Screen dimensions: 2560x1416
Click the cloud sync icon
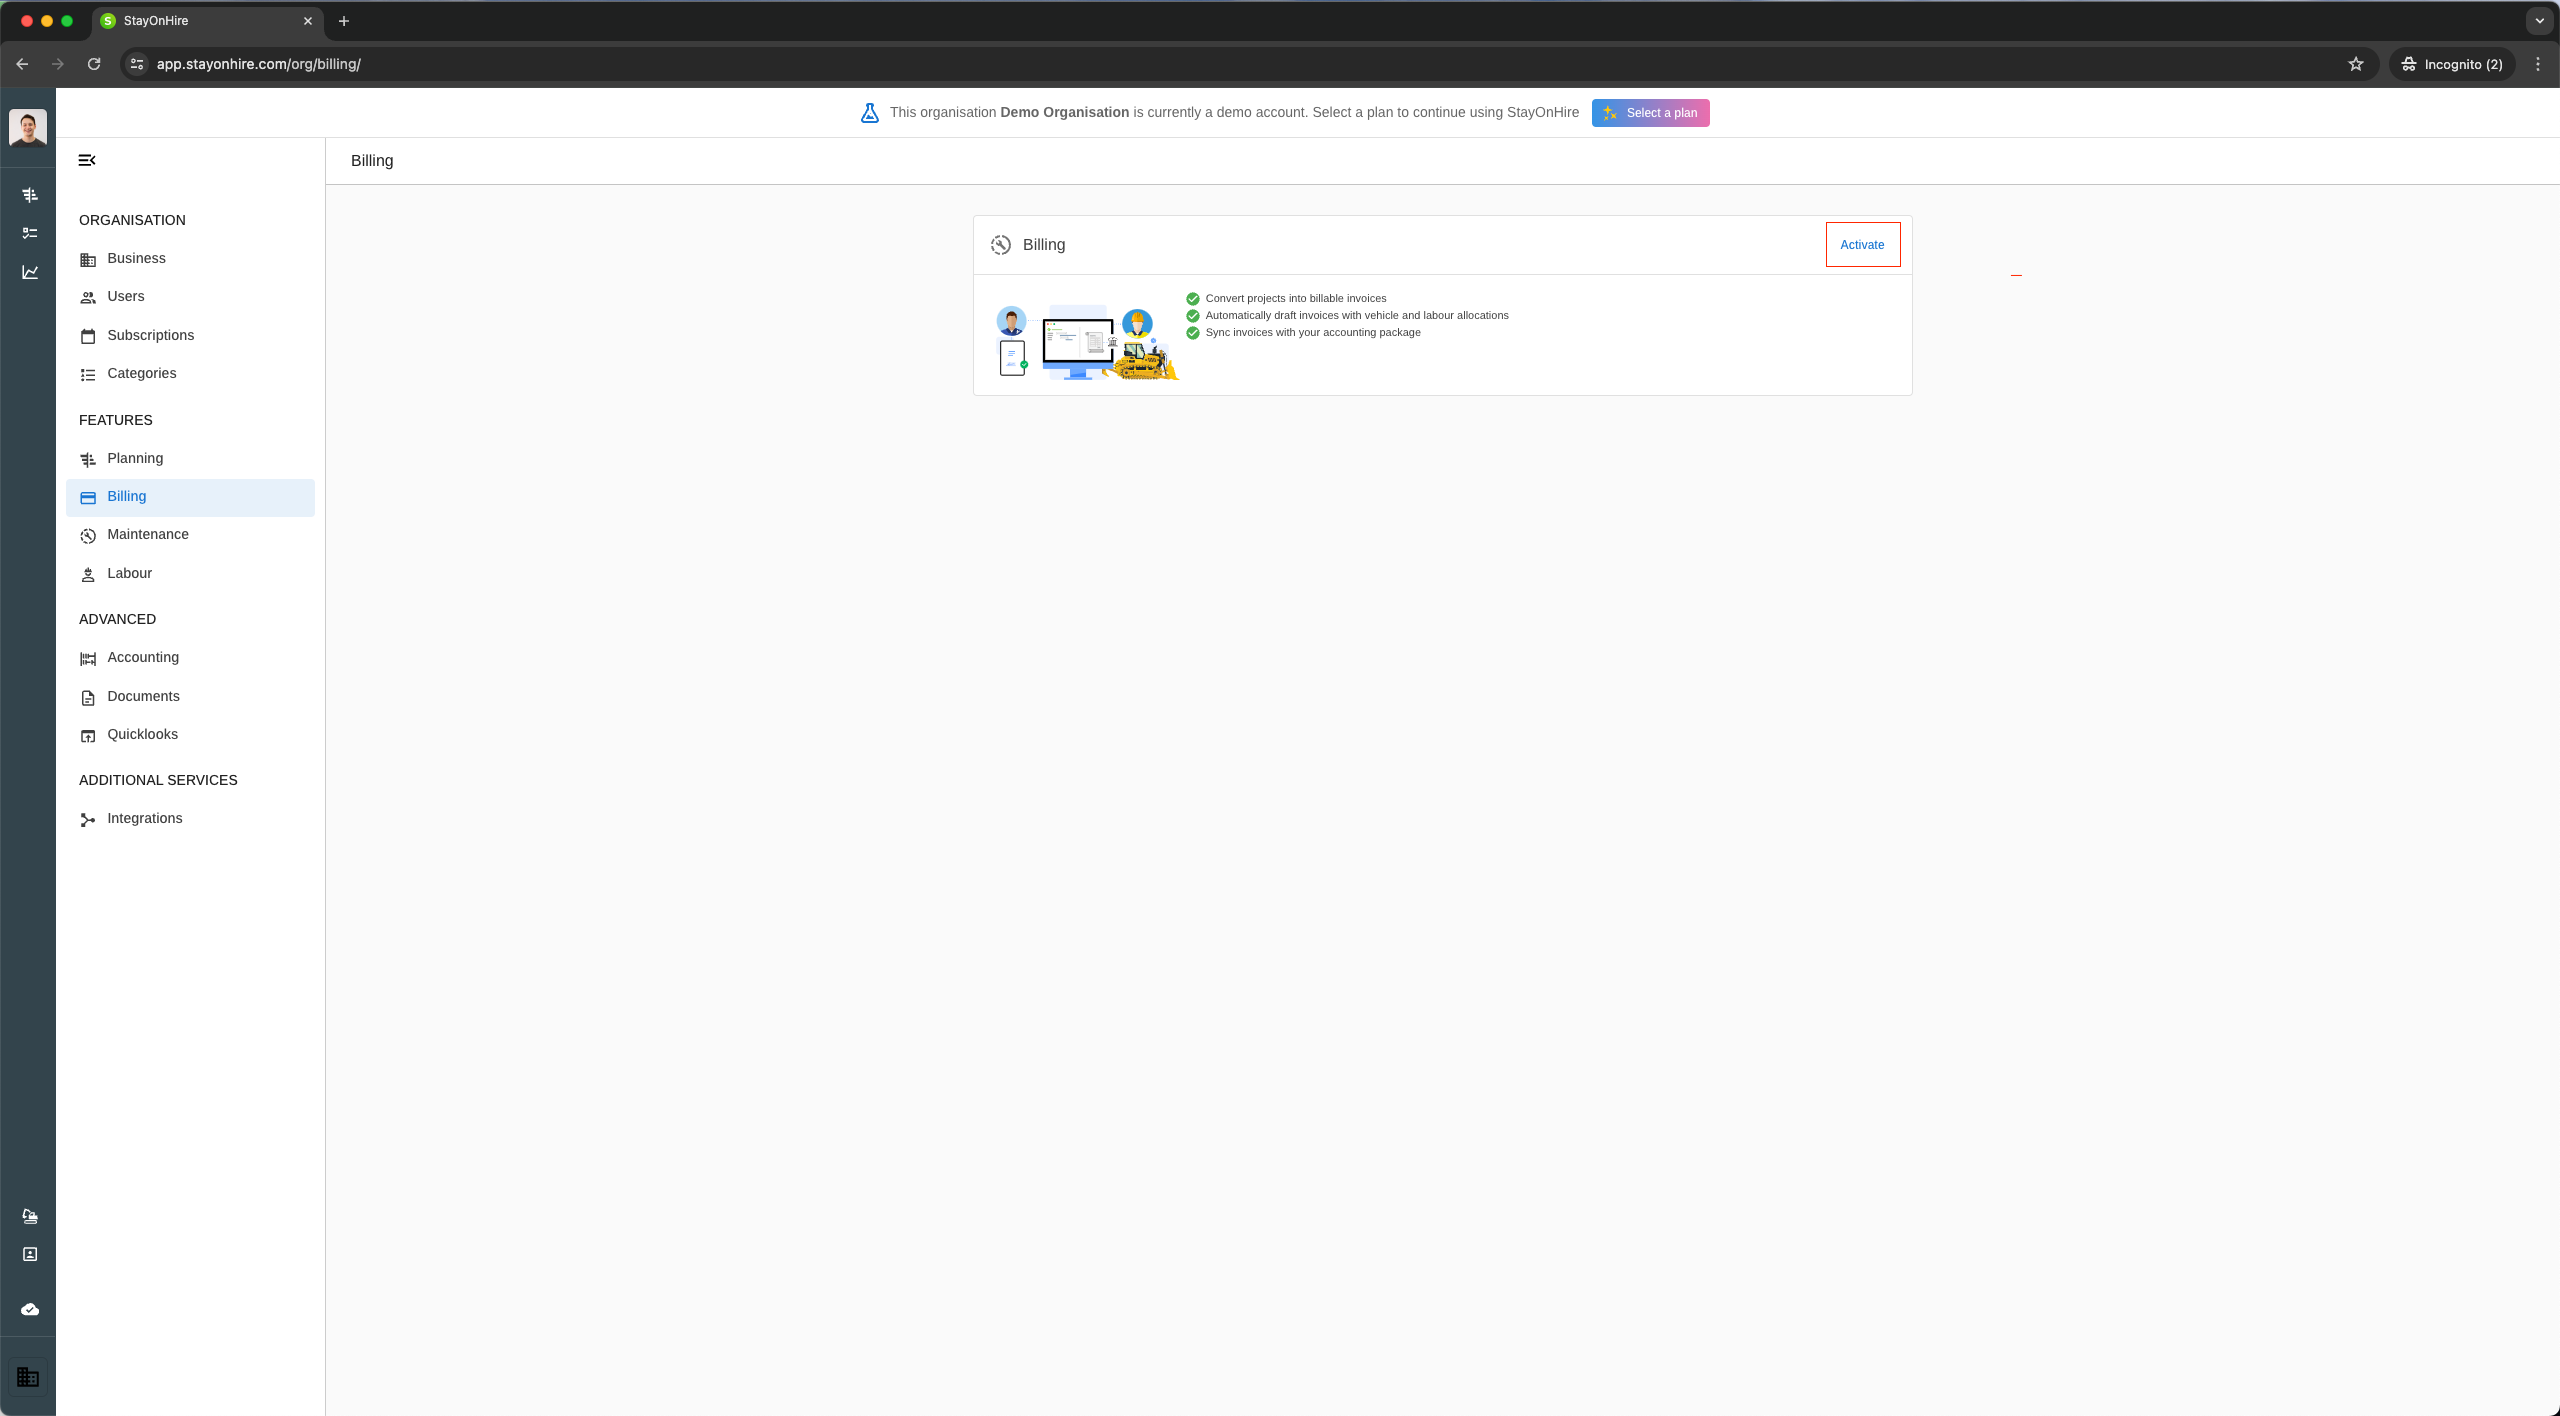click(x=30, y=1309)
